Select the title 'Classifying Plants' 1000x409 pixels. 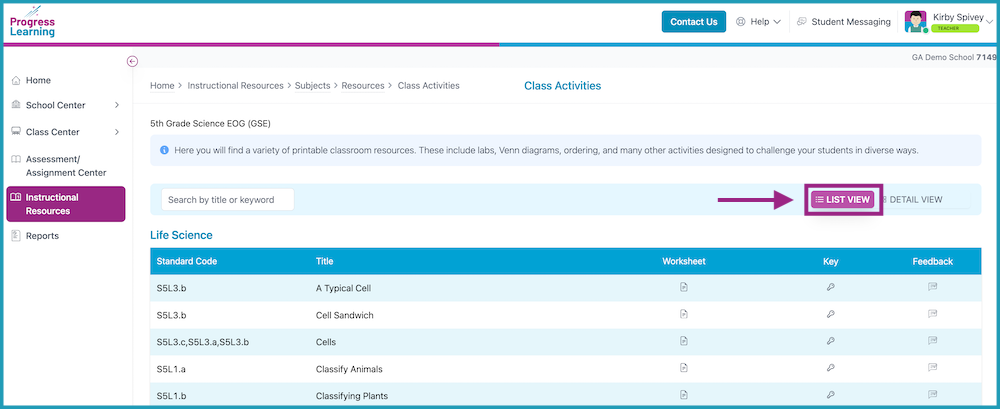click(x=351, y=396)
